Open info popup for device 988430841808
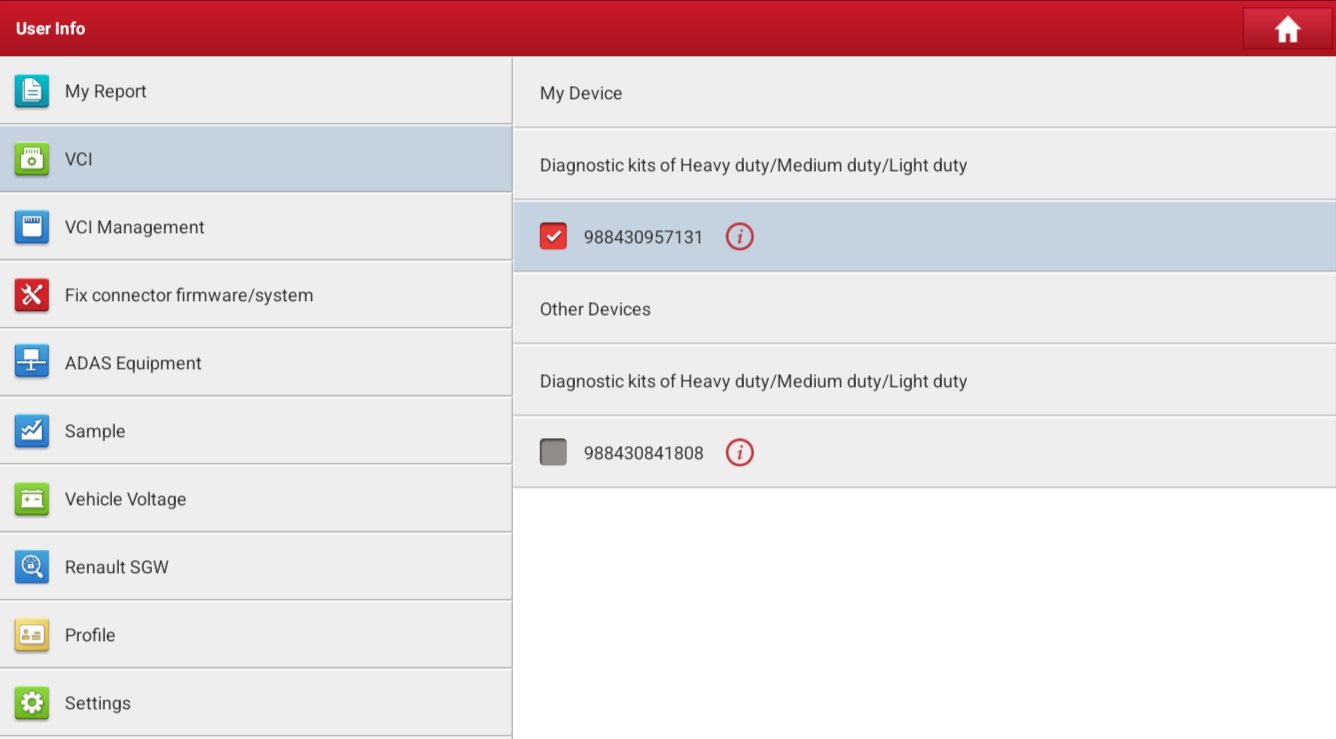 (x=739, y=452)
